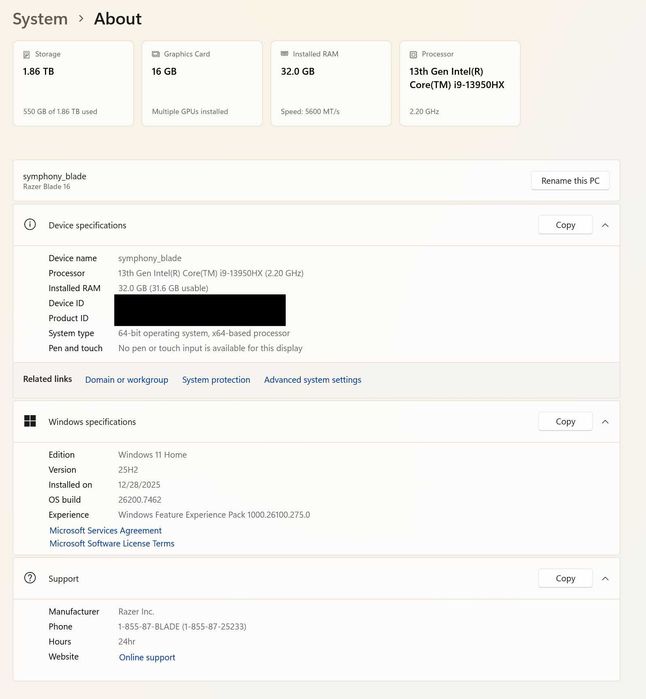Collapse the Windows specifications section chevron
This screenshot has height=699, width=646.
605,422
